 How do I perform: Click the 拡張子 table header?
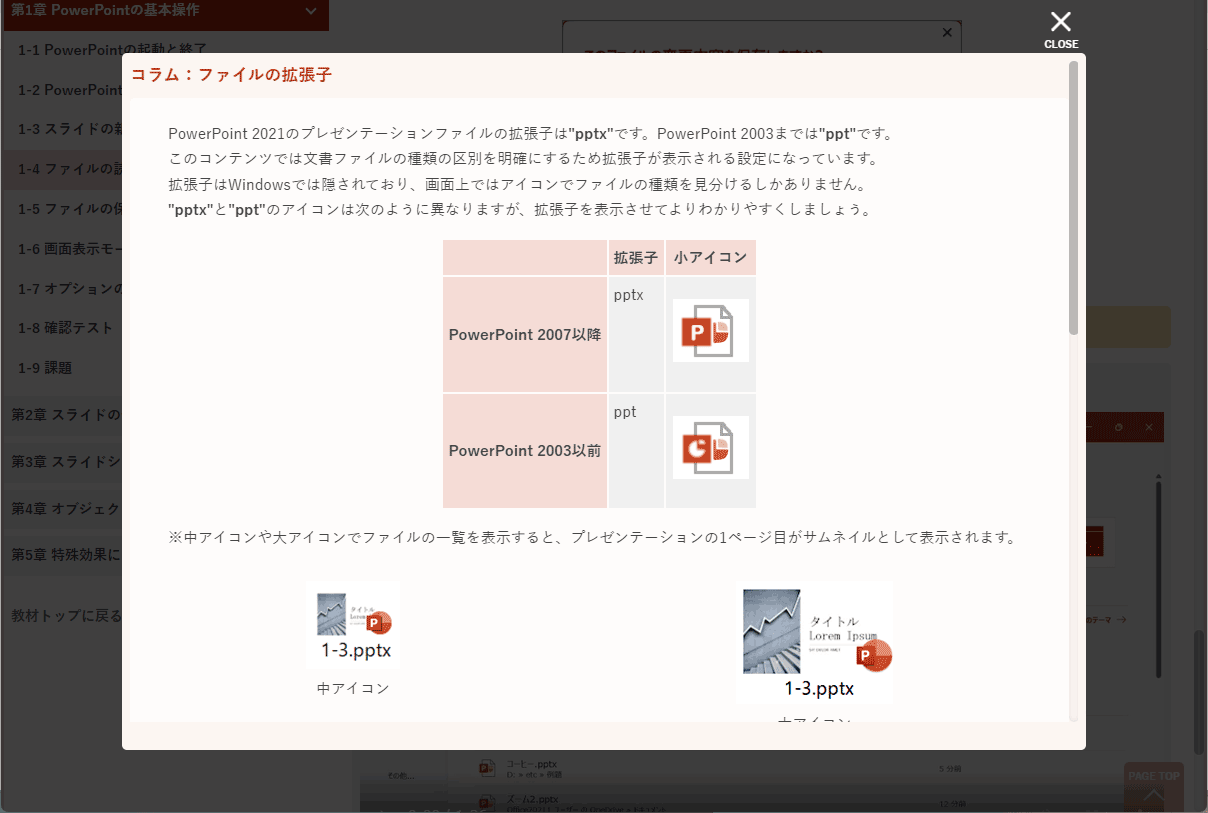636,257
